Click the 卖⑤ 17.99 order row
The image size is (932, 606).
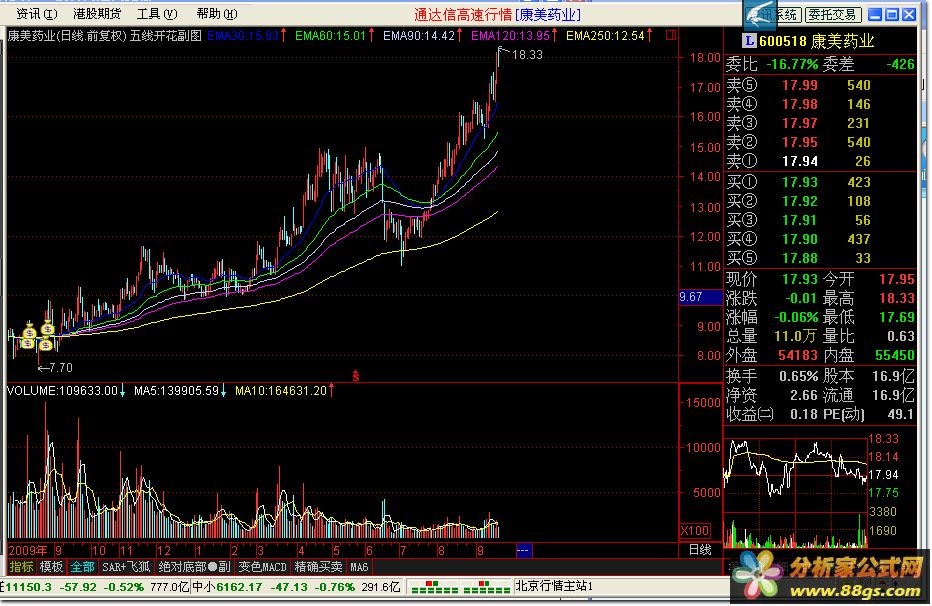pos(820,85)
